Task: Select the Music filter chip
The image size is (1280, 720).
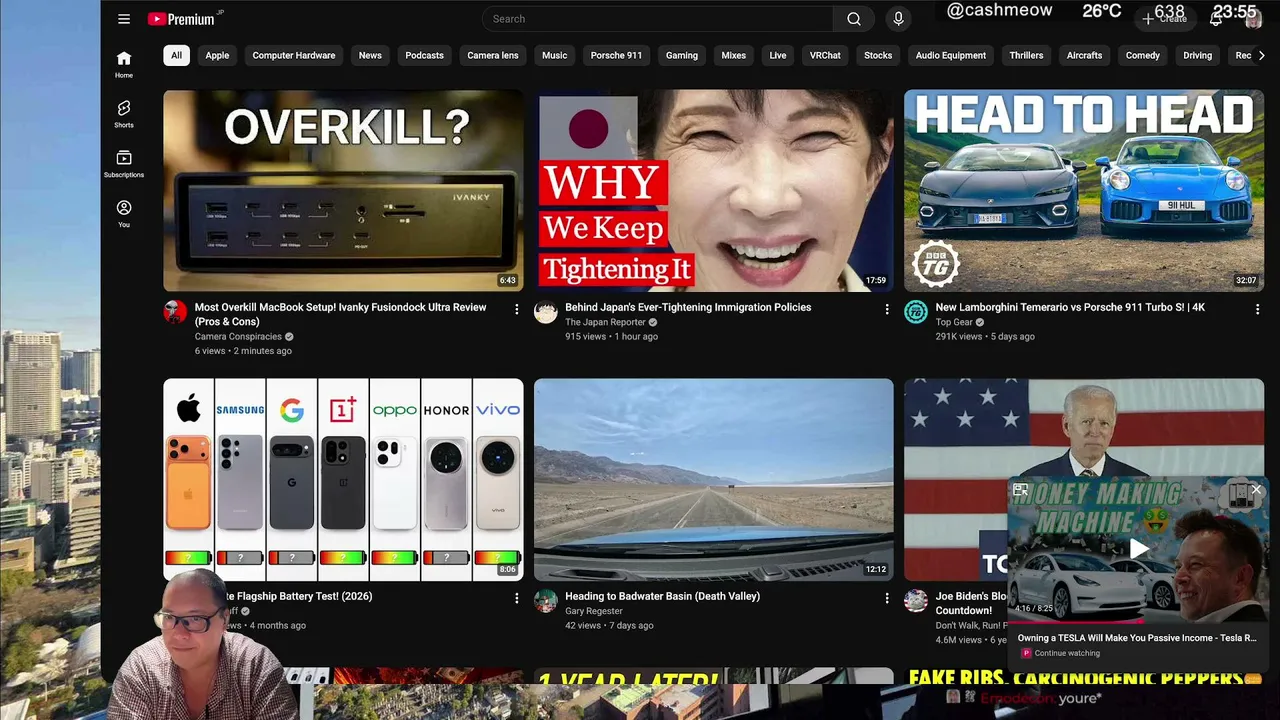Action: pyautogui.click(x=554, y=56)
